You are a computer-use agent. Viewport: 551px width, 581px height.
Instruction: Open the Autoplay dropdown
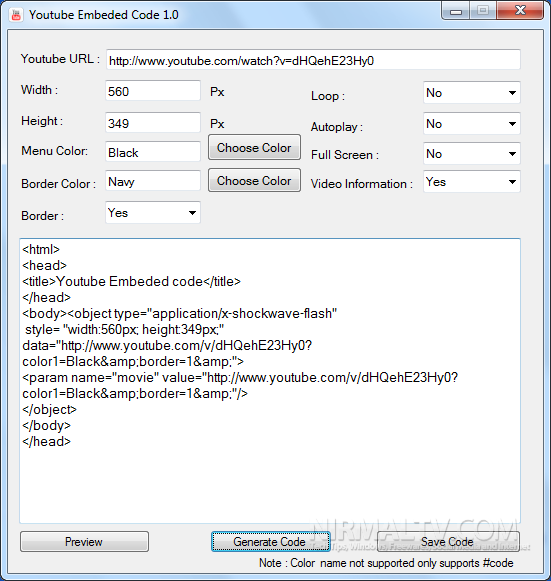[472, 124]
